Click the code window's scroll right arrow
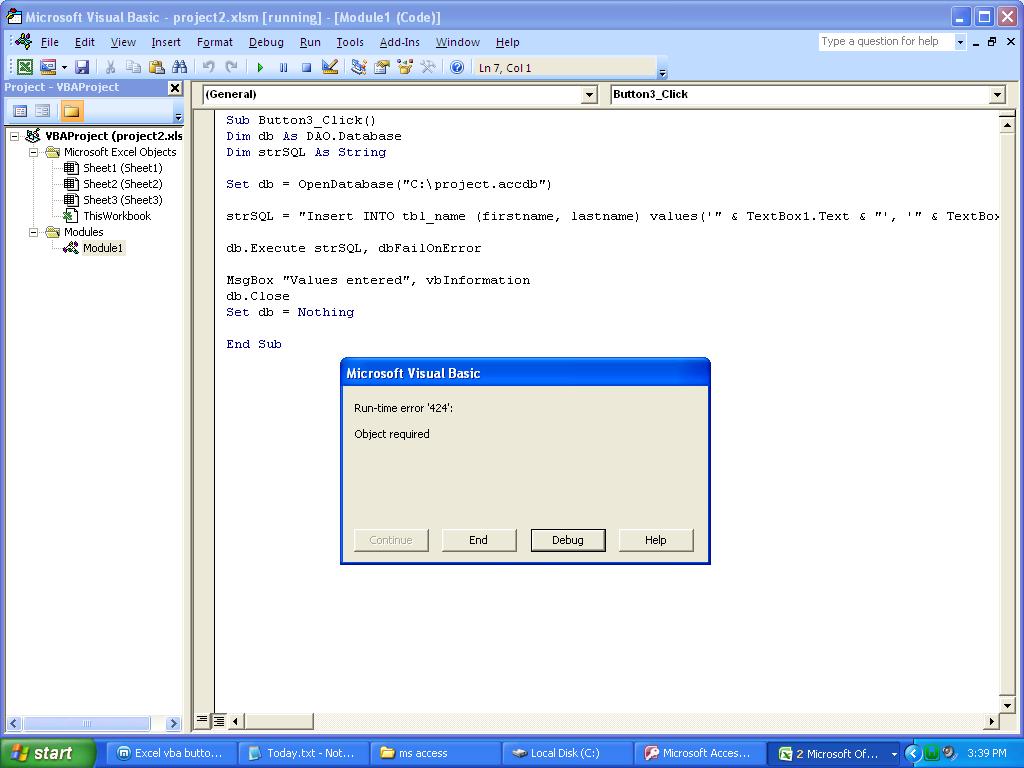 click(x=991, y=721)
